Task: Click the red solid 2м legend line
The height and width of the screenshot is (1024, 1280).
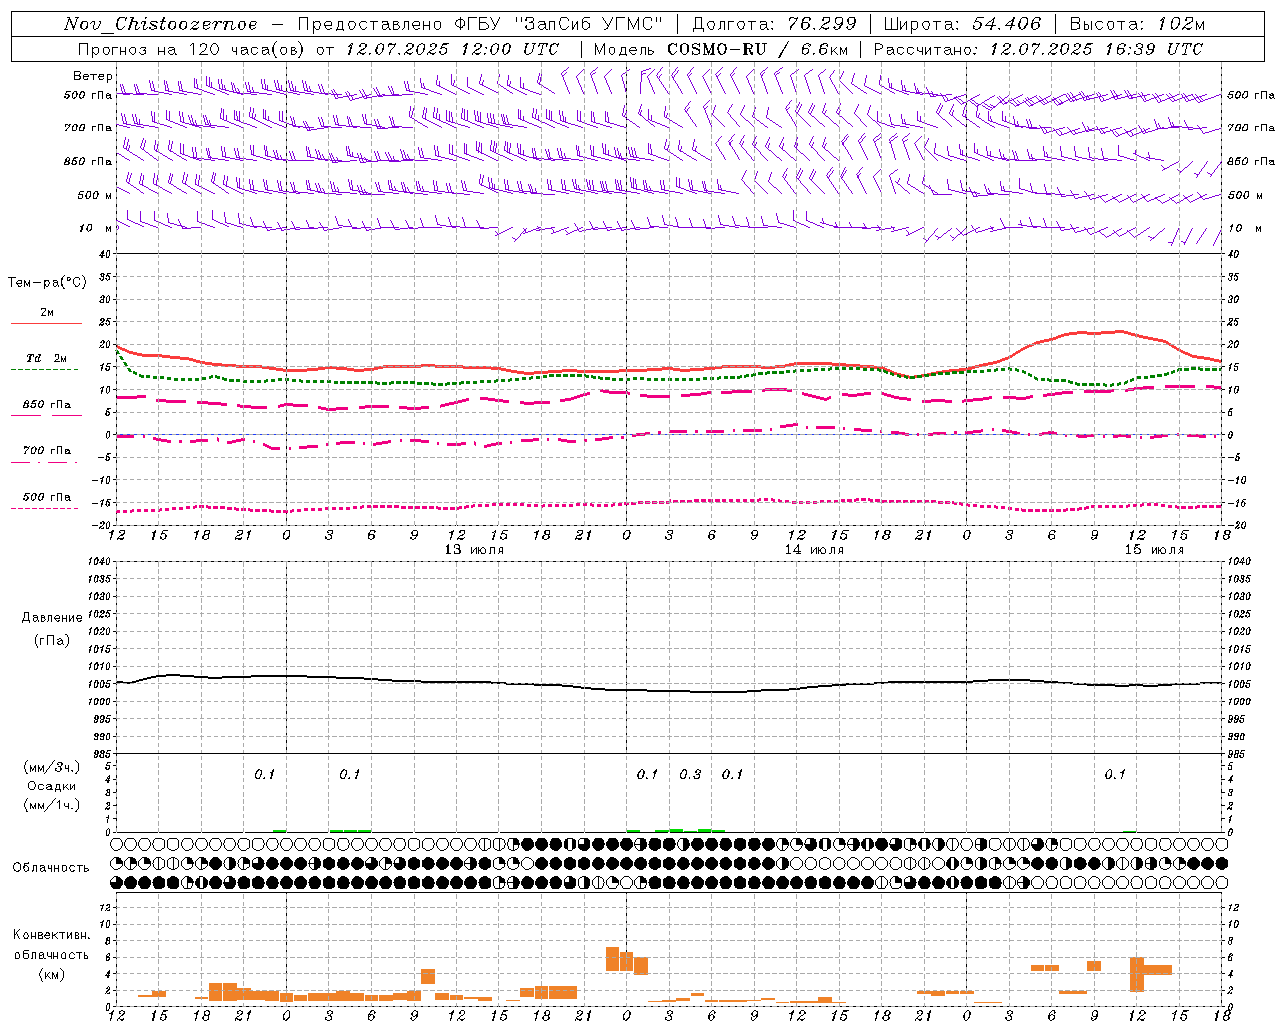Action: click(x=46, y=323)
